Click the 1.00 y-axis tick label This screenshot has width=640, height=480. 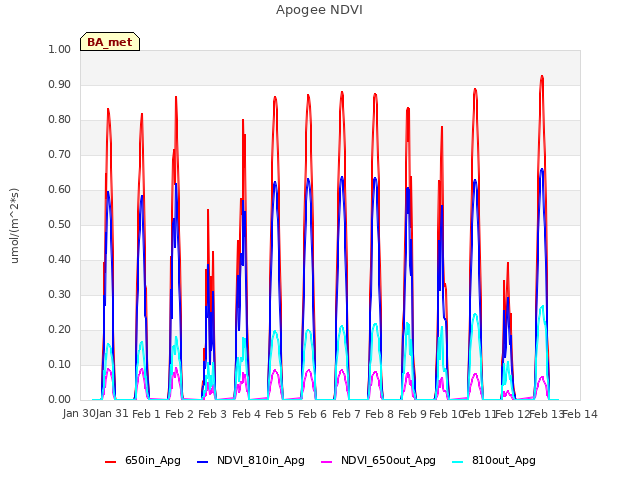pos(59,49)
